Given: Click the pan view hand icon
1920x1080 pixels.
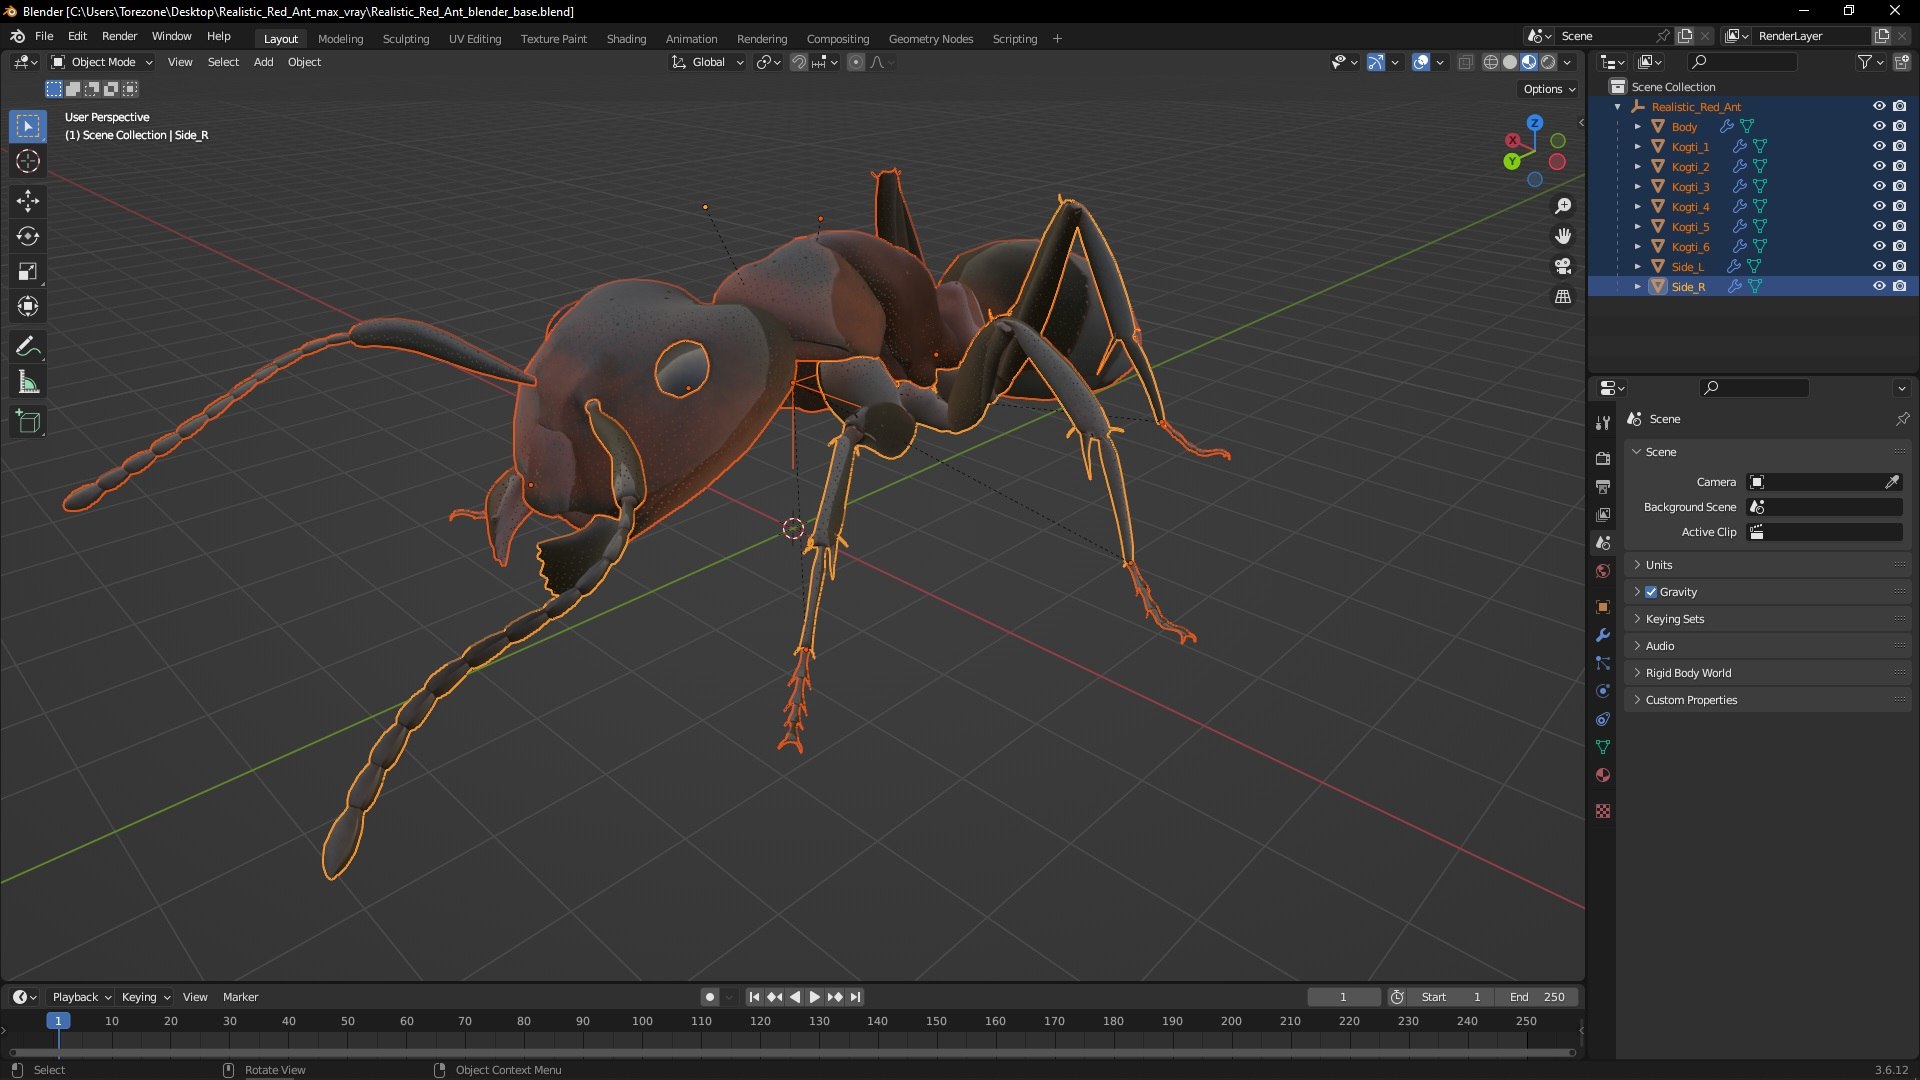Looking at the screenshot, I should point(1563,236).
